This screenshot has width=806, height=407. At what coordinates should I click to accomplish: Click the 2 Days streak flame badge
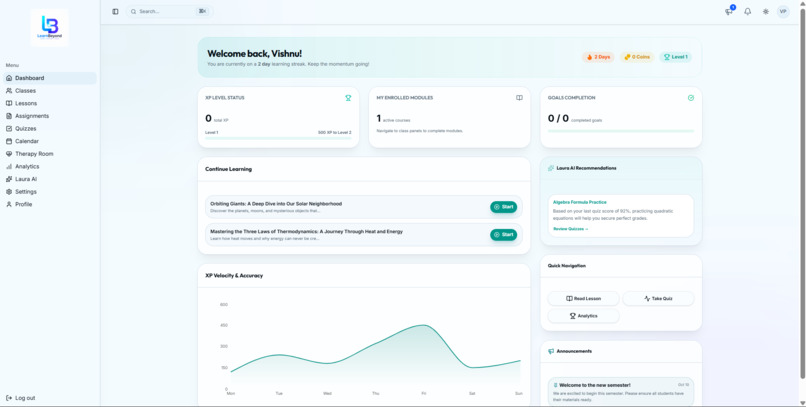[x=598, y=57]
